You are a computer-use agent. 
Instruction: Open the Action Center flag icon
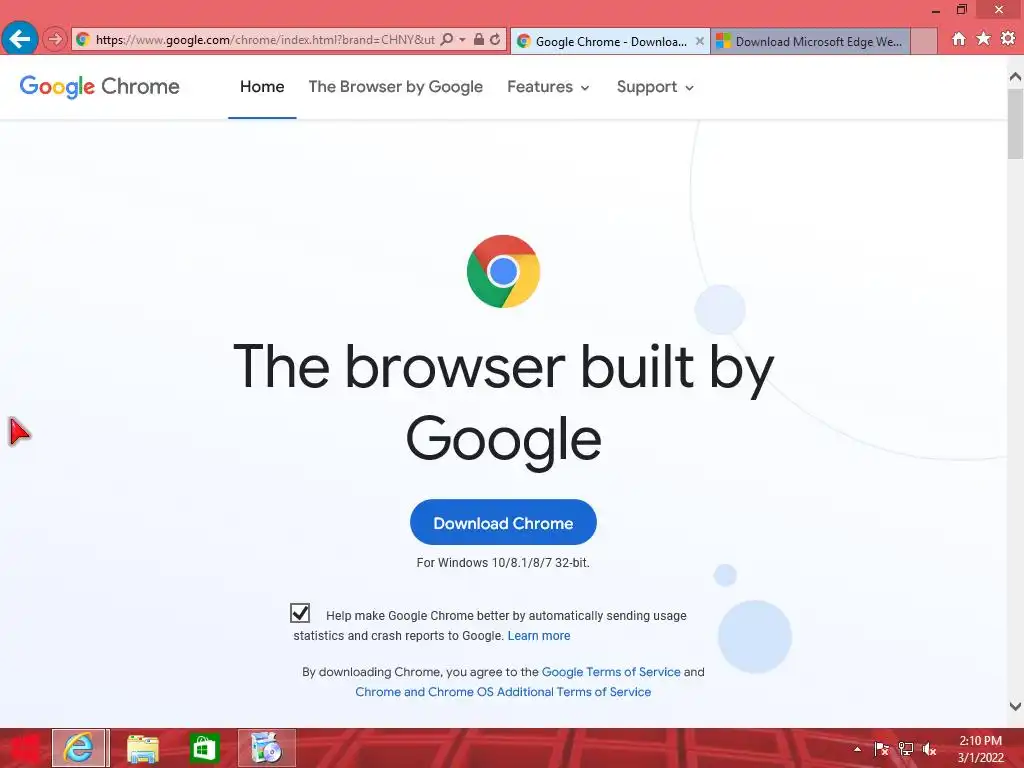[881, 749]
